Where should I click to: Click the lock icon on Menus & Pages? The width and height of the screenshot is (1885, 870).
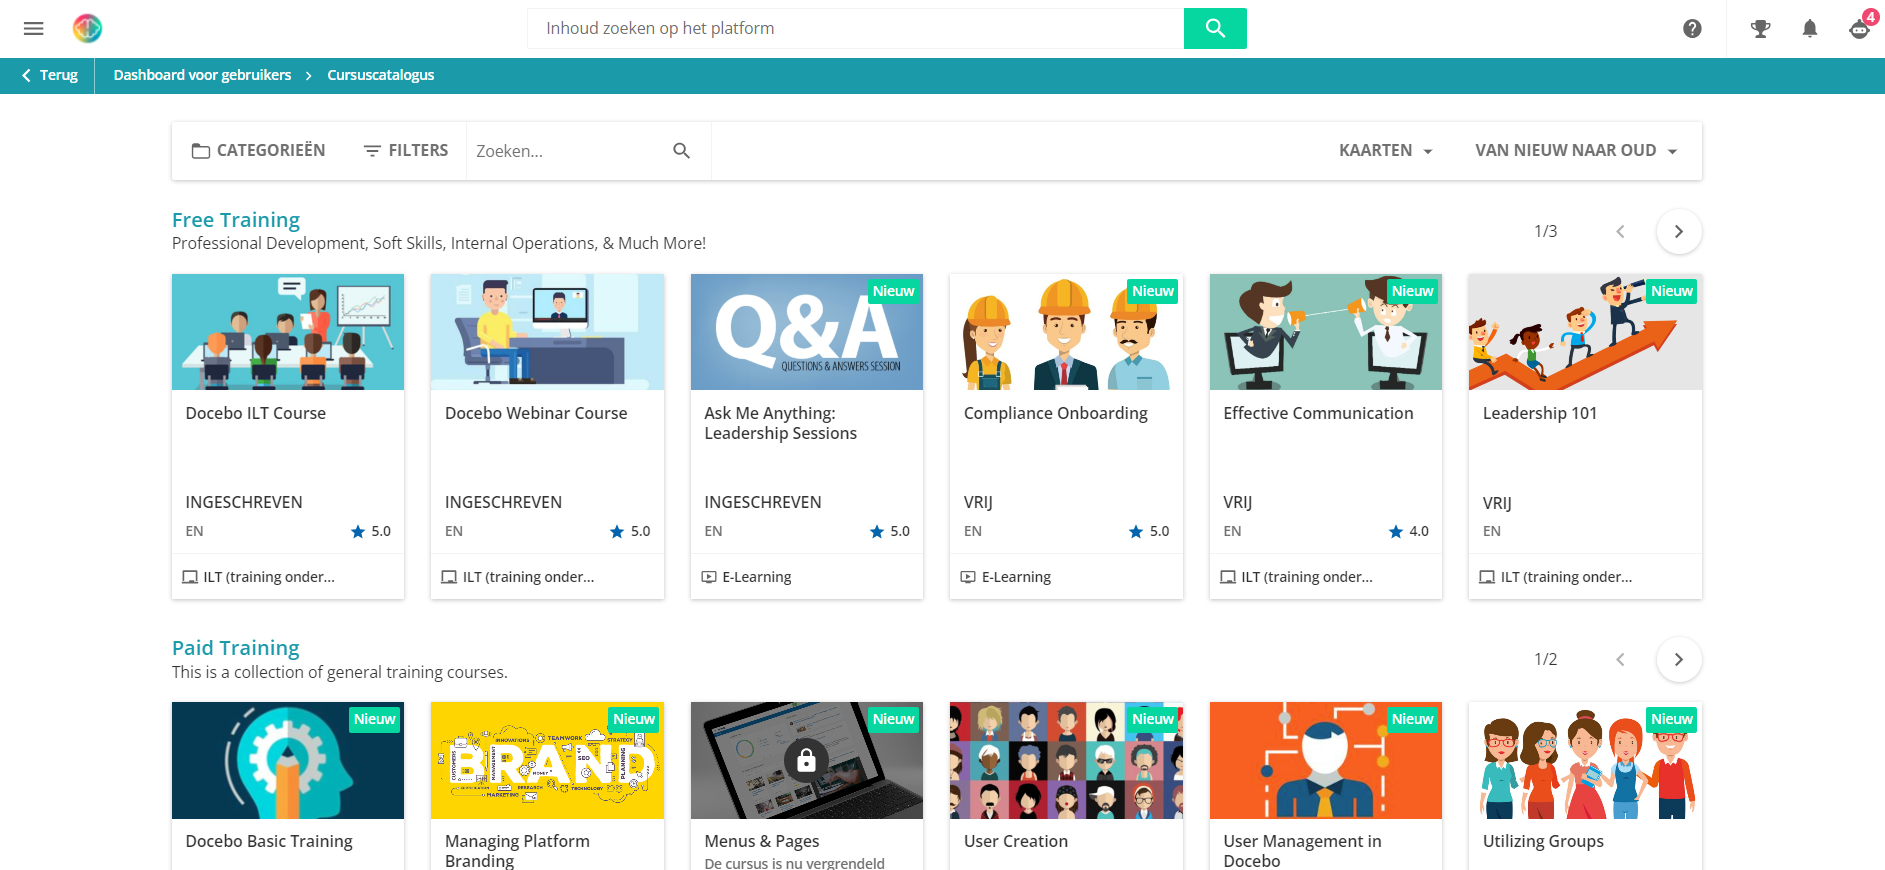806,761
